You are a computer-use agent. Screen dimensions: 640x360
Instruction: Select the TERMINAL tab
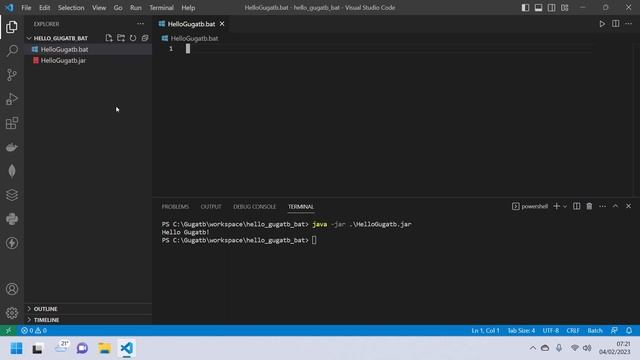tap(301, 207)
